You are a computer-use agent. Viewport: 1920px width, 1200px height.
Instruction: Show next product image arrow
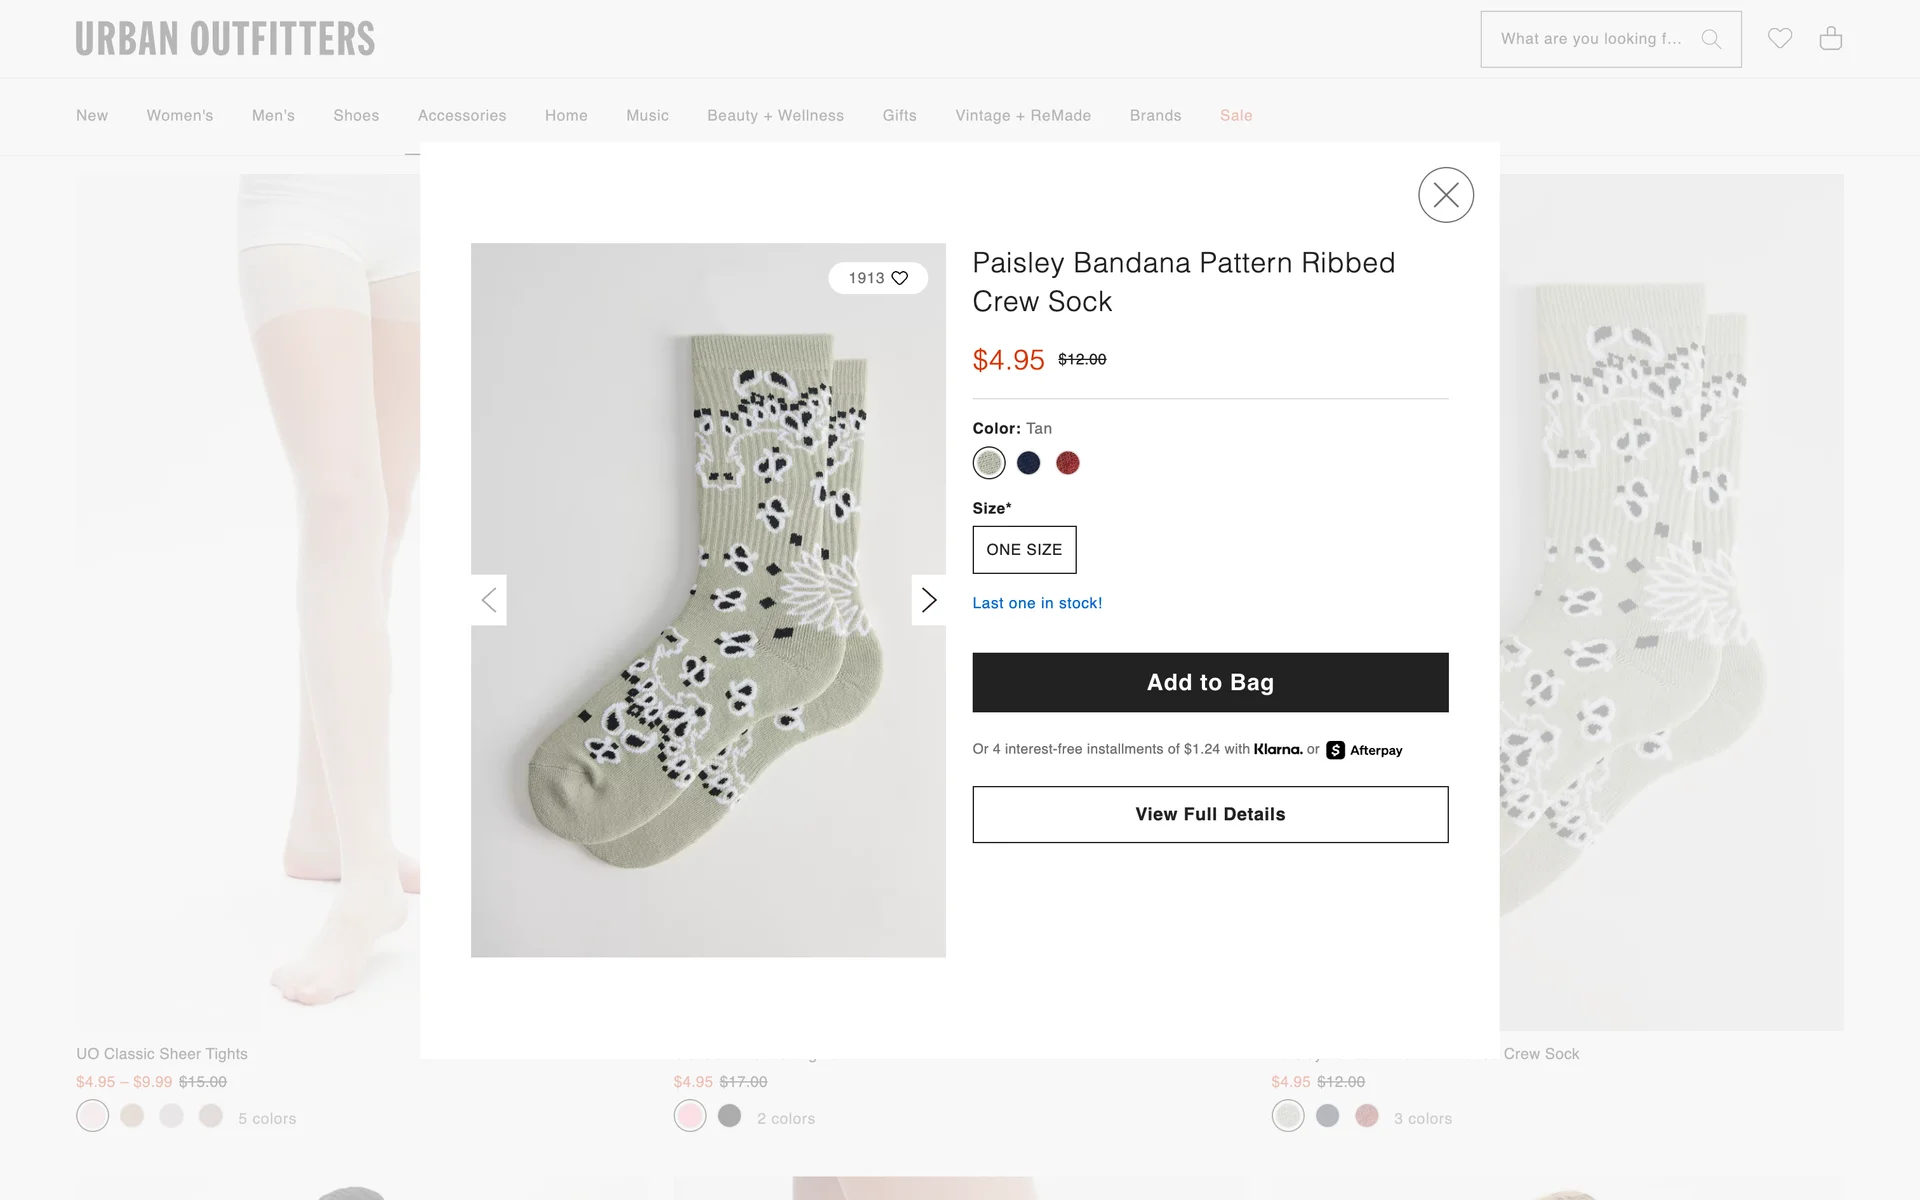(928, 600)
